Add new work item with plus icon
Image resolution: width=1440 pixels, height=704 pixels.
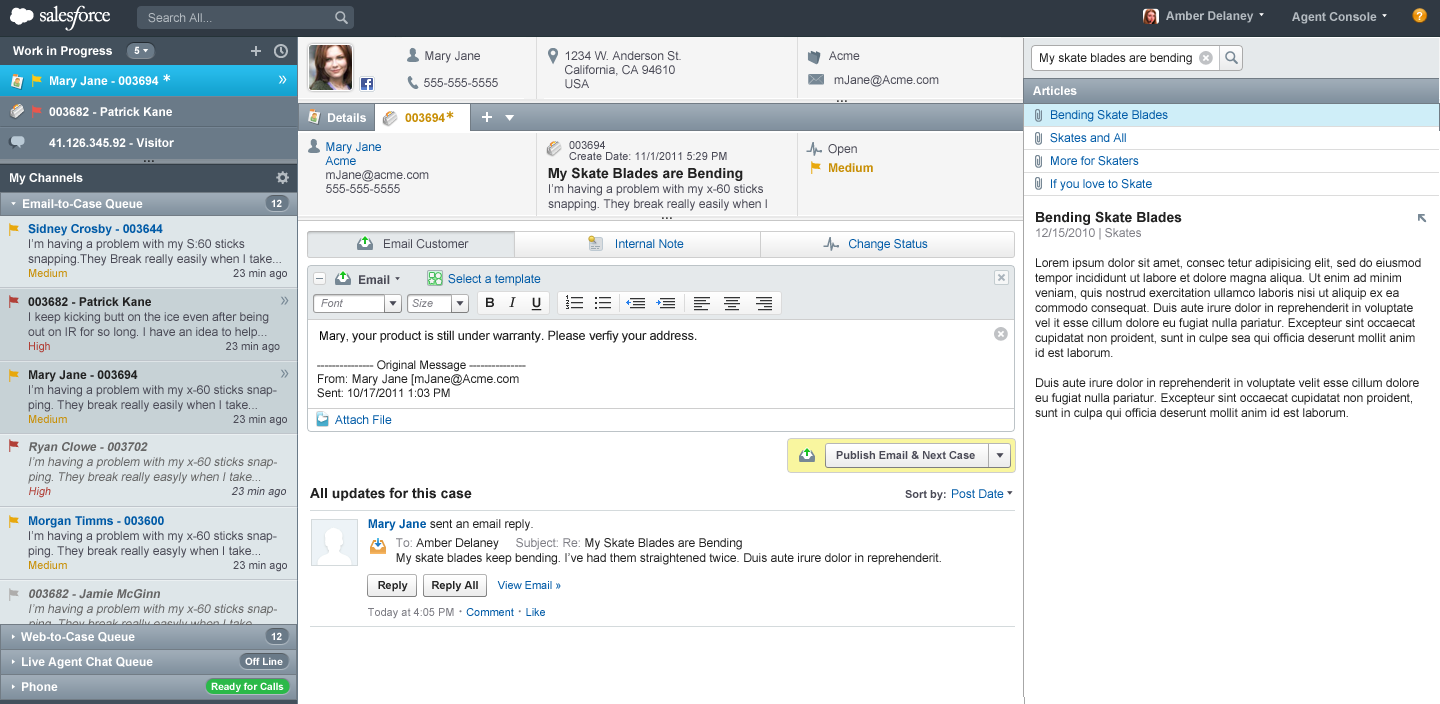(255, 51)
